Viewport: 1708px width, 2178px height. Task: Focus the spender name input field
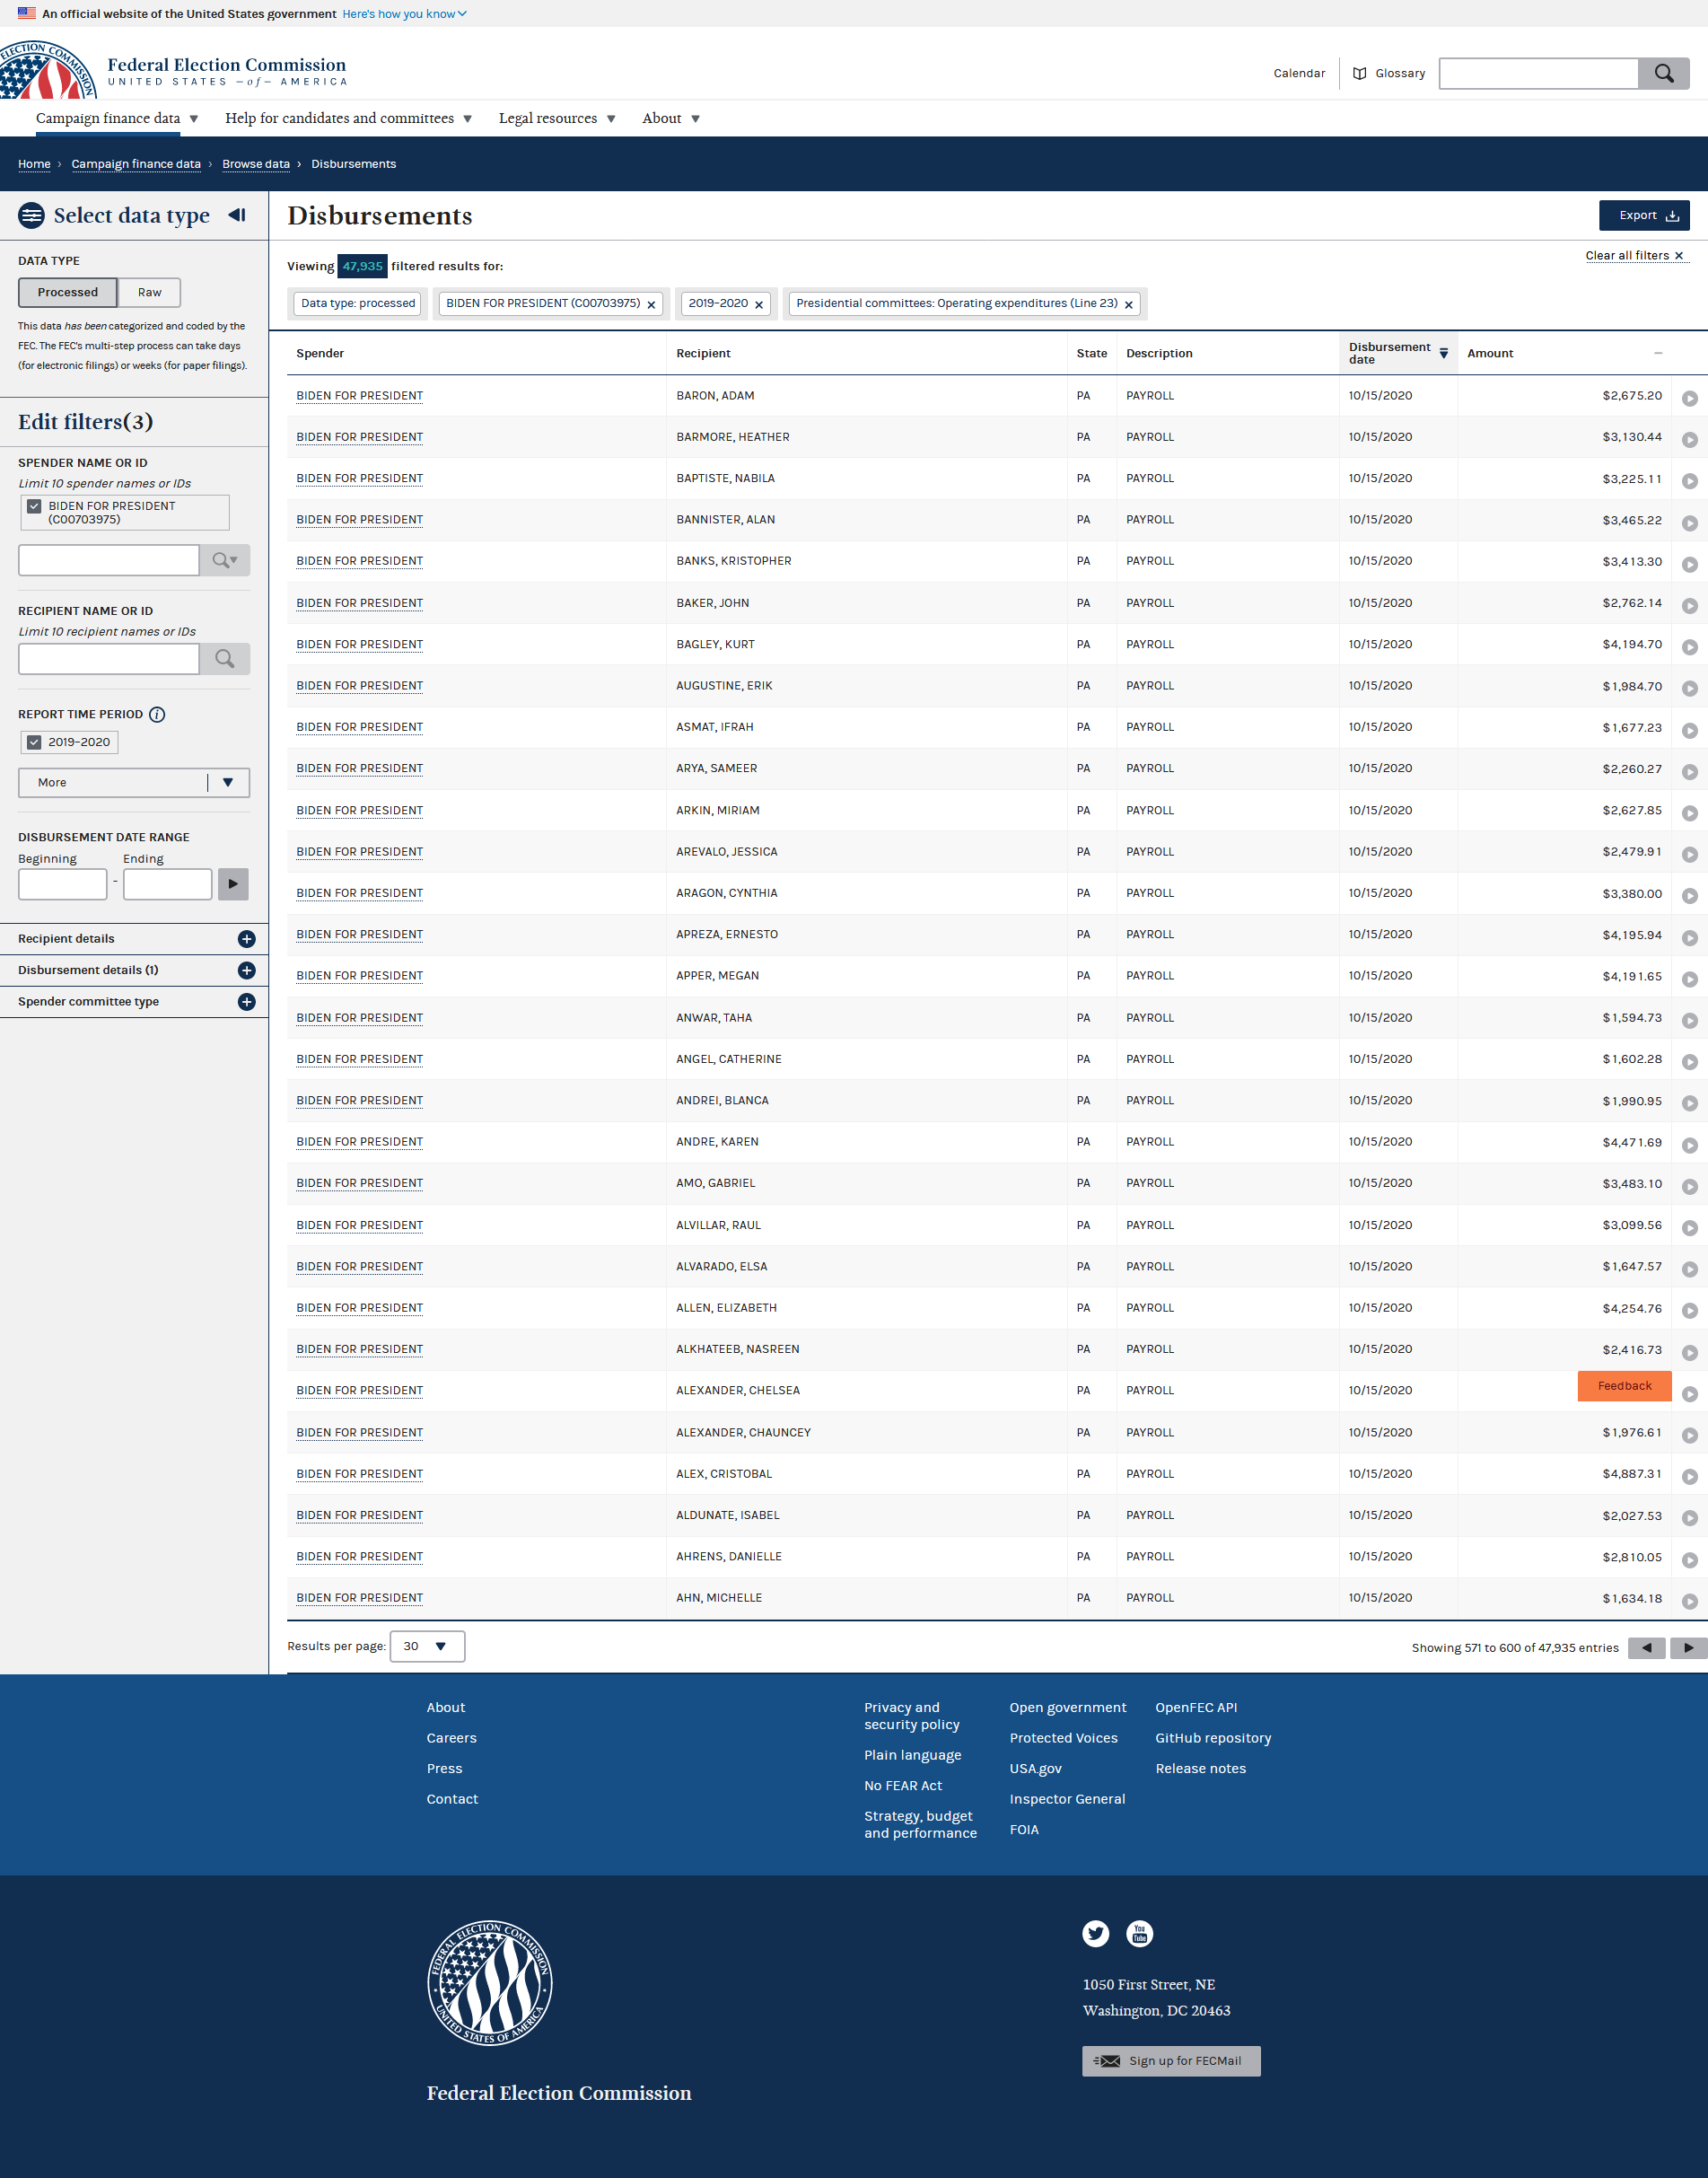coord(109,560)
